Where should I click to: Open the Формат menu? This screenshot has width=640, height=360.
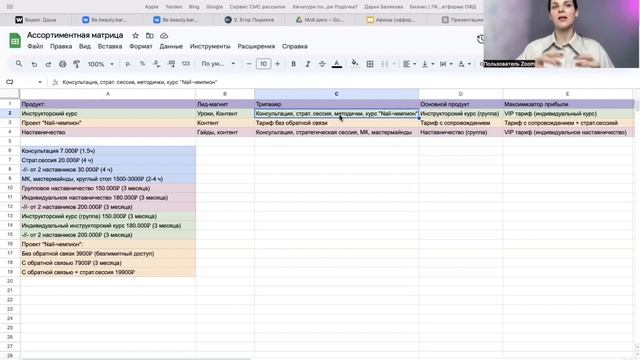(x=141, y=46)
